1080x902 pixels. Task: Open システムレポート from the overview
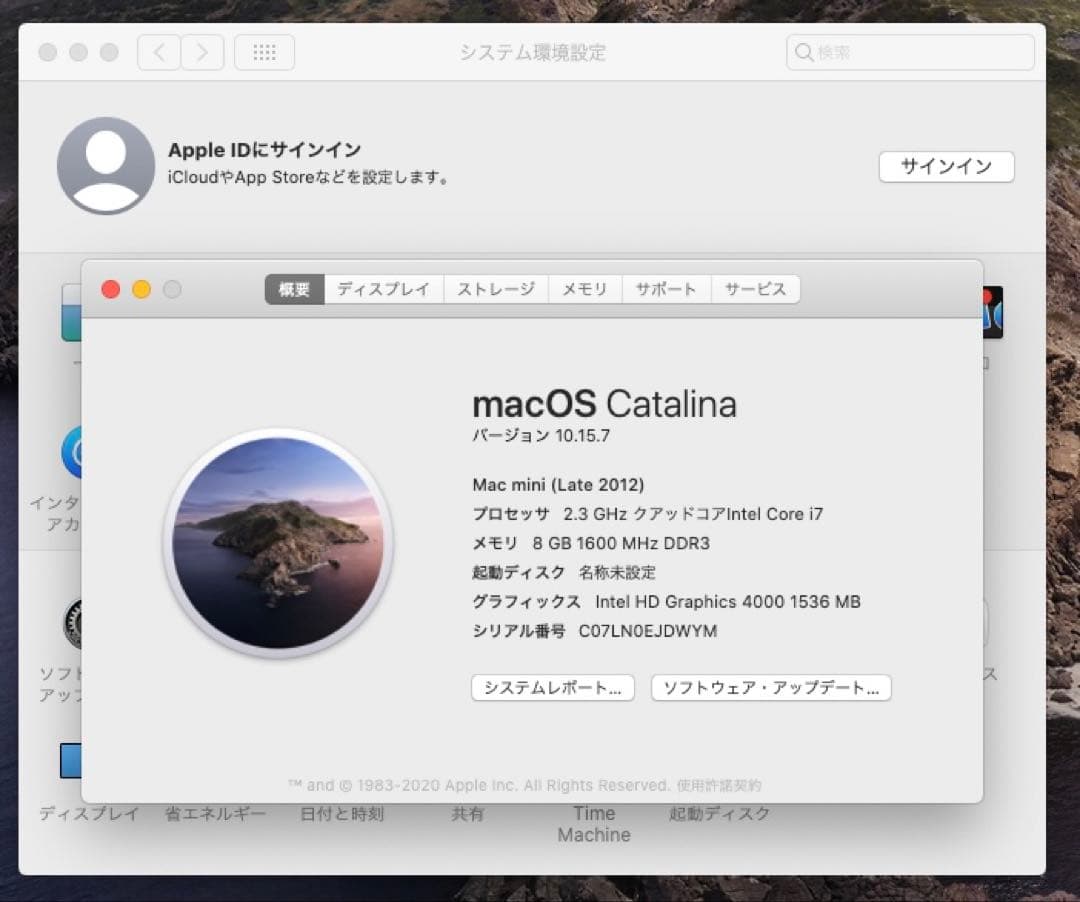pyautogui.click(x=553, y=688)
